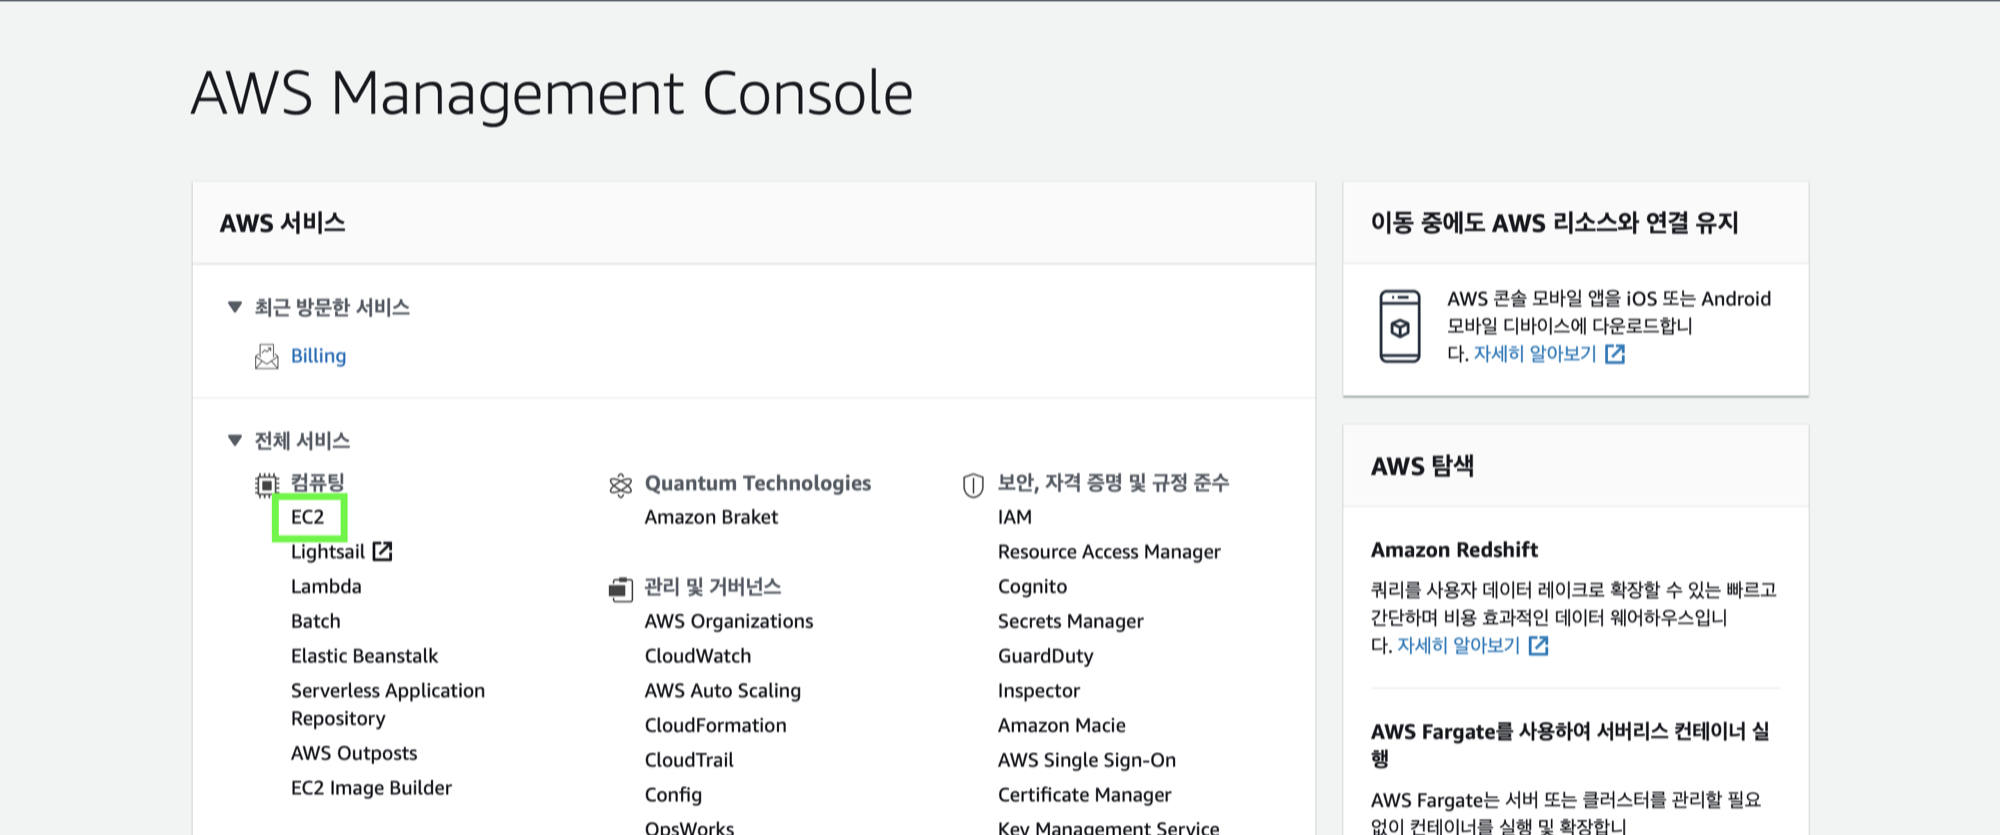2000x835 pixels.
Task: Click the external link icon beside Lightsail
Action: pyautogui.click(x=382, y=551)
